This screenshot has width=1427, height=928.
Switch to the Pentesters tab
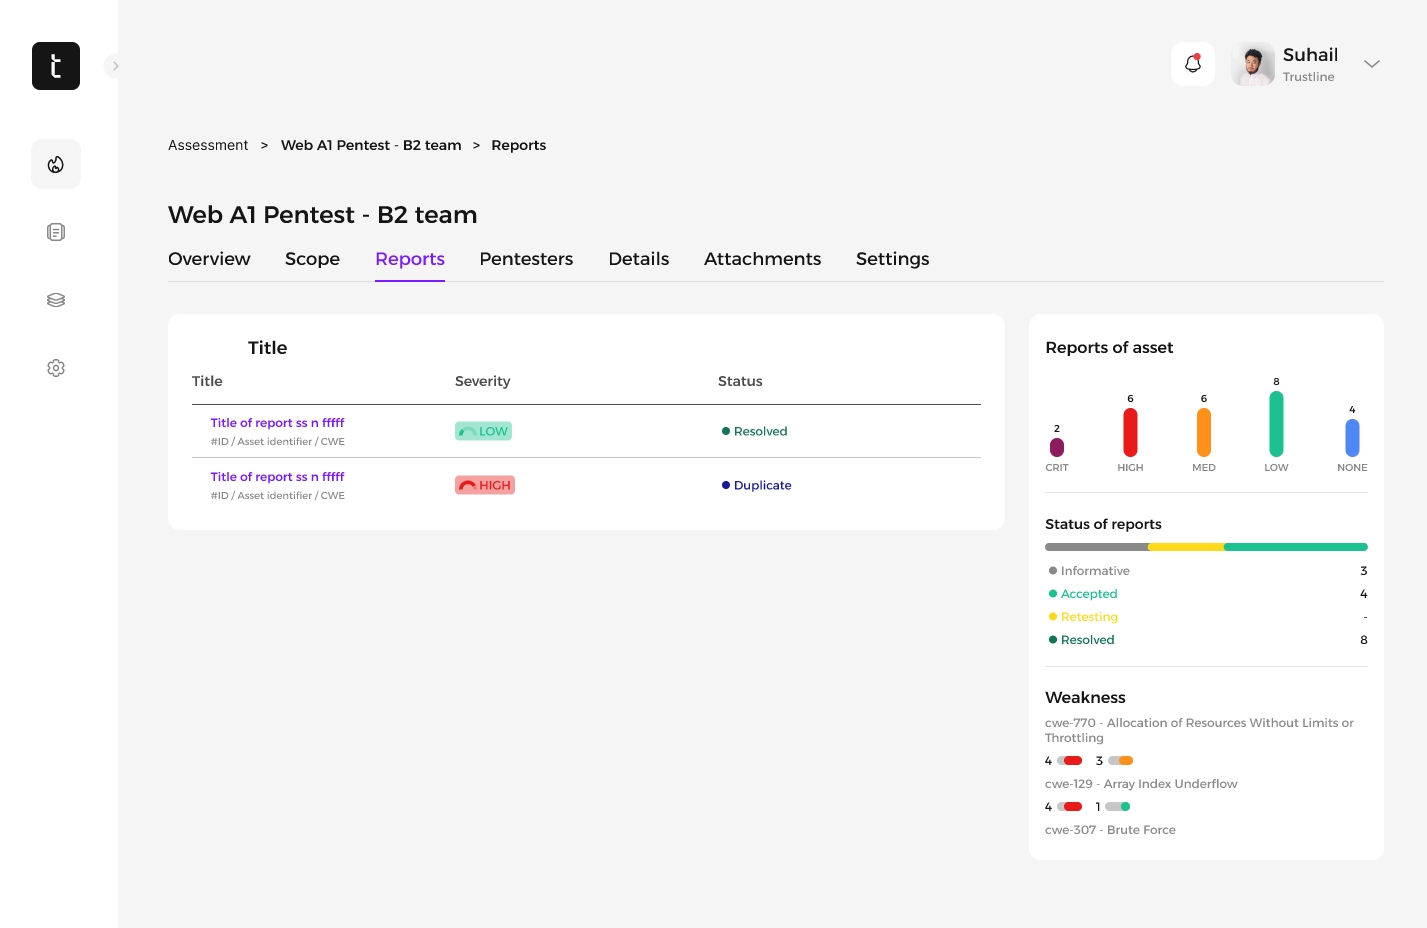pos(526,259)
